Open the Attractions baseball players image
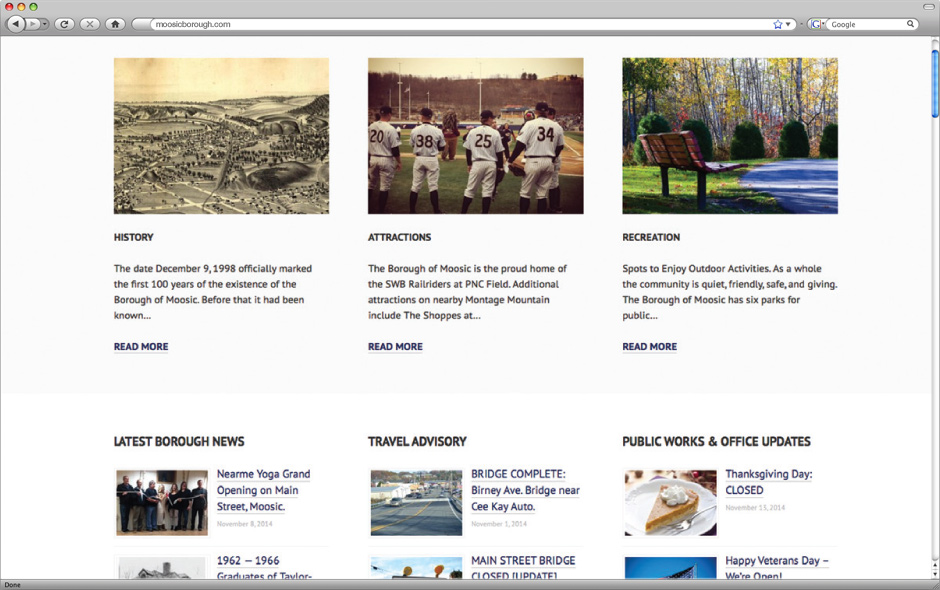This screenshot has width=940, height=590. tap(475, 136)
